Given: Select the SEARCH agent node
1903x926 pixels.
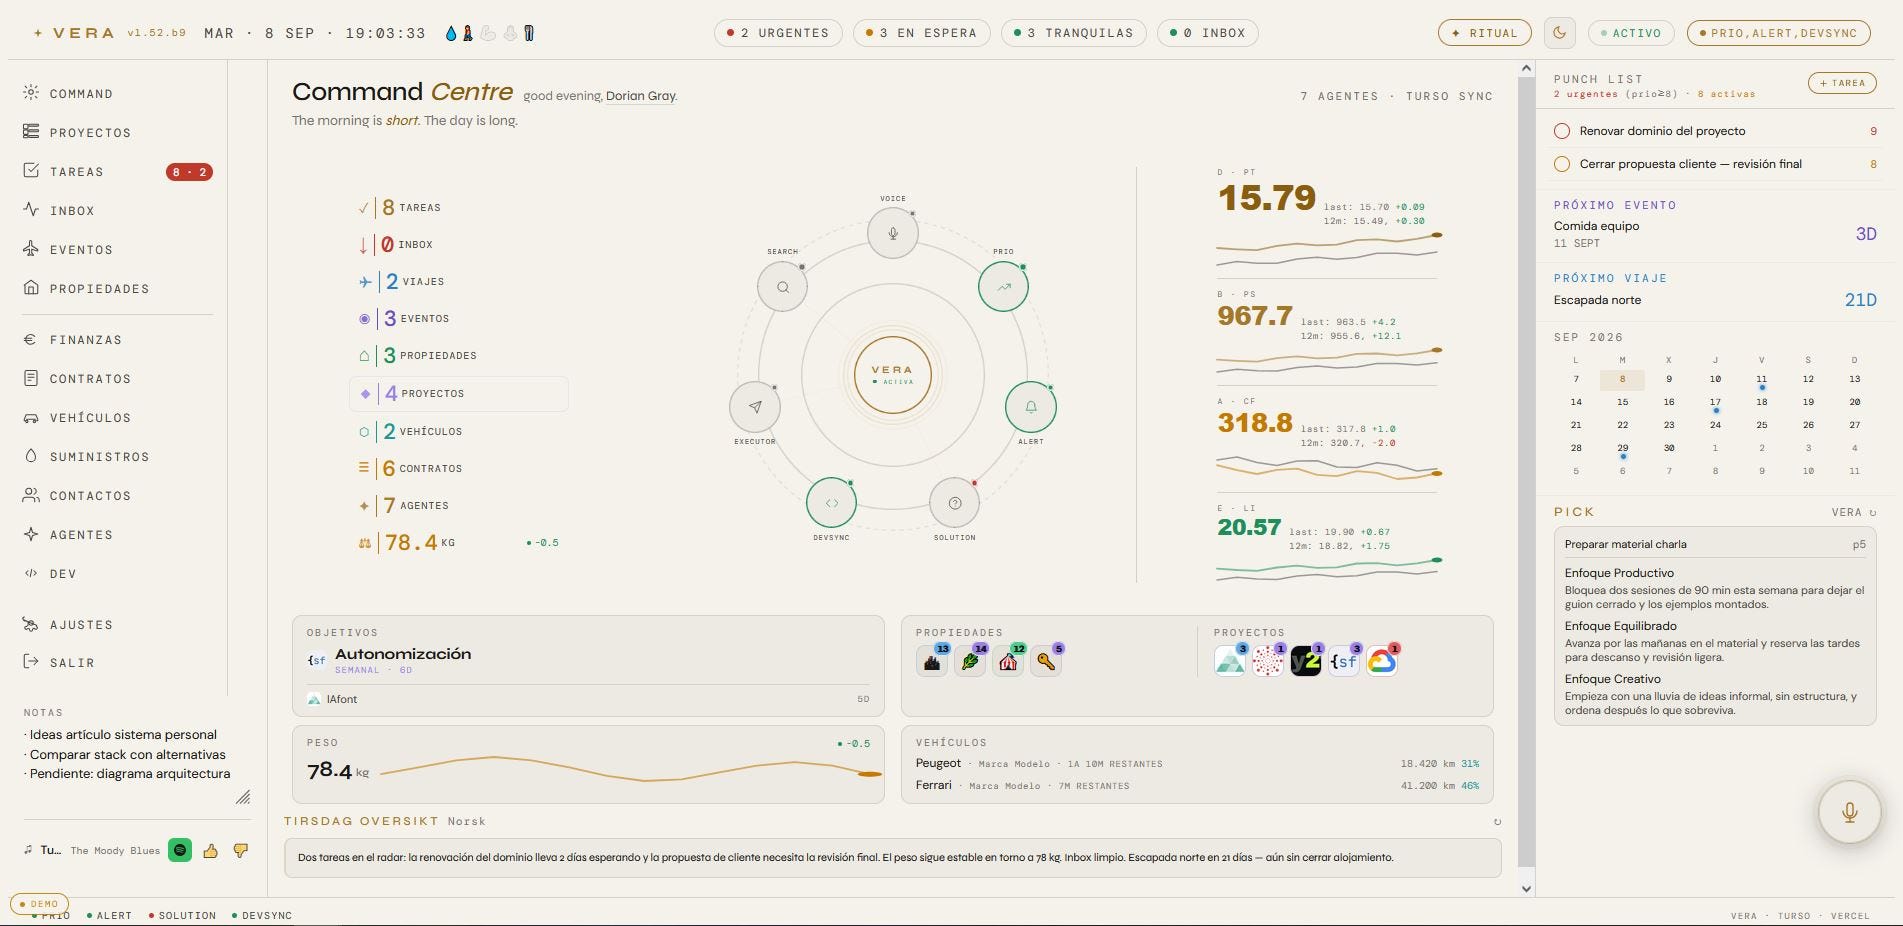Looking at the screenshot, I should [782, 287].
